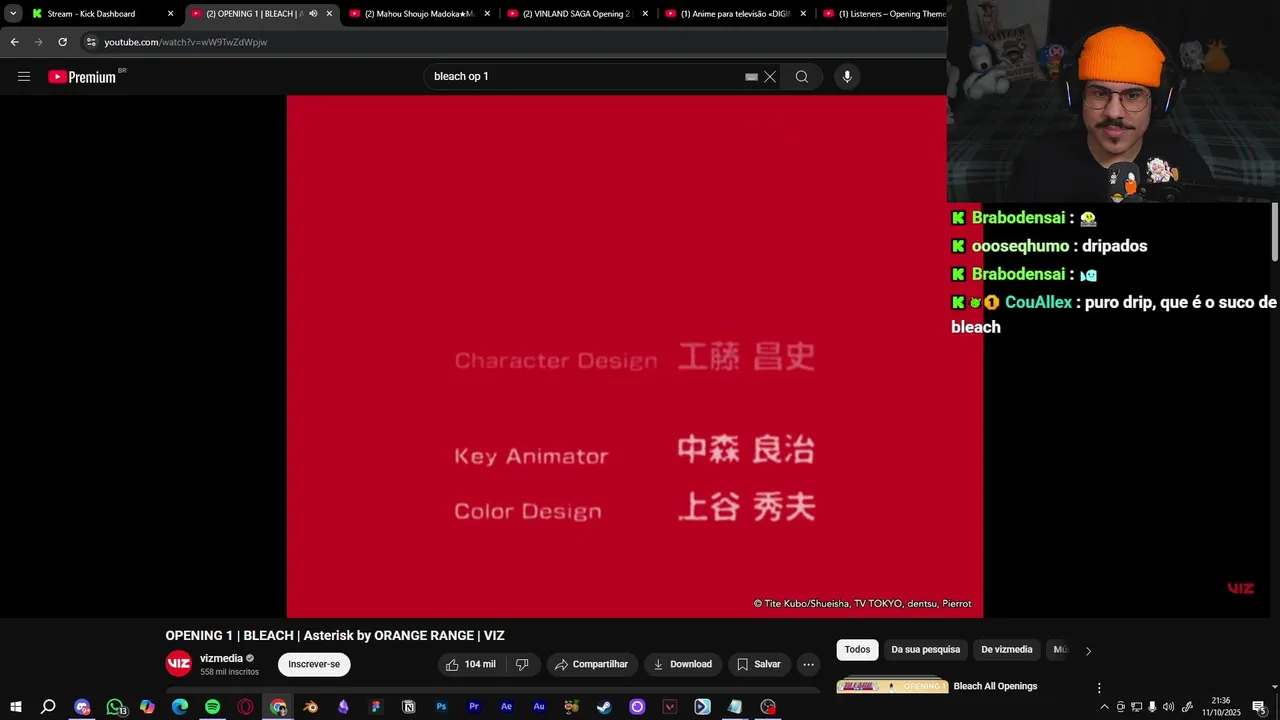Viewport: 1280px width, 720px height.
Task: Switch to Listeners – Opening Theme tab
Action: pyautogui.click(x=883, y=14)
